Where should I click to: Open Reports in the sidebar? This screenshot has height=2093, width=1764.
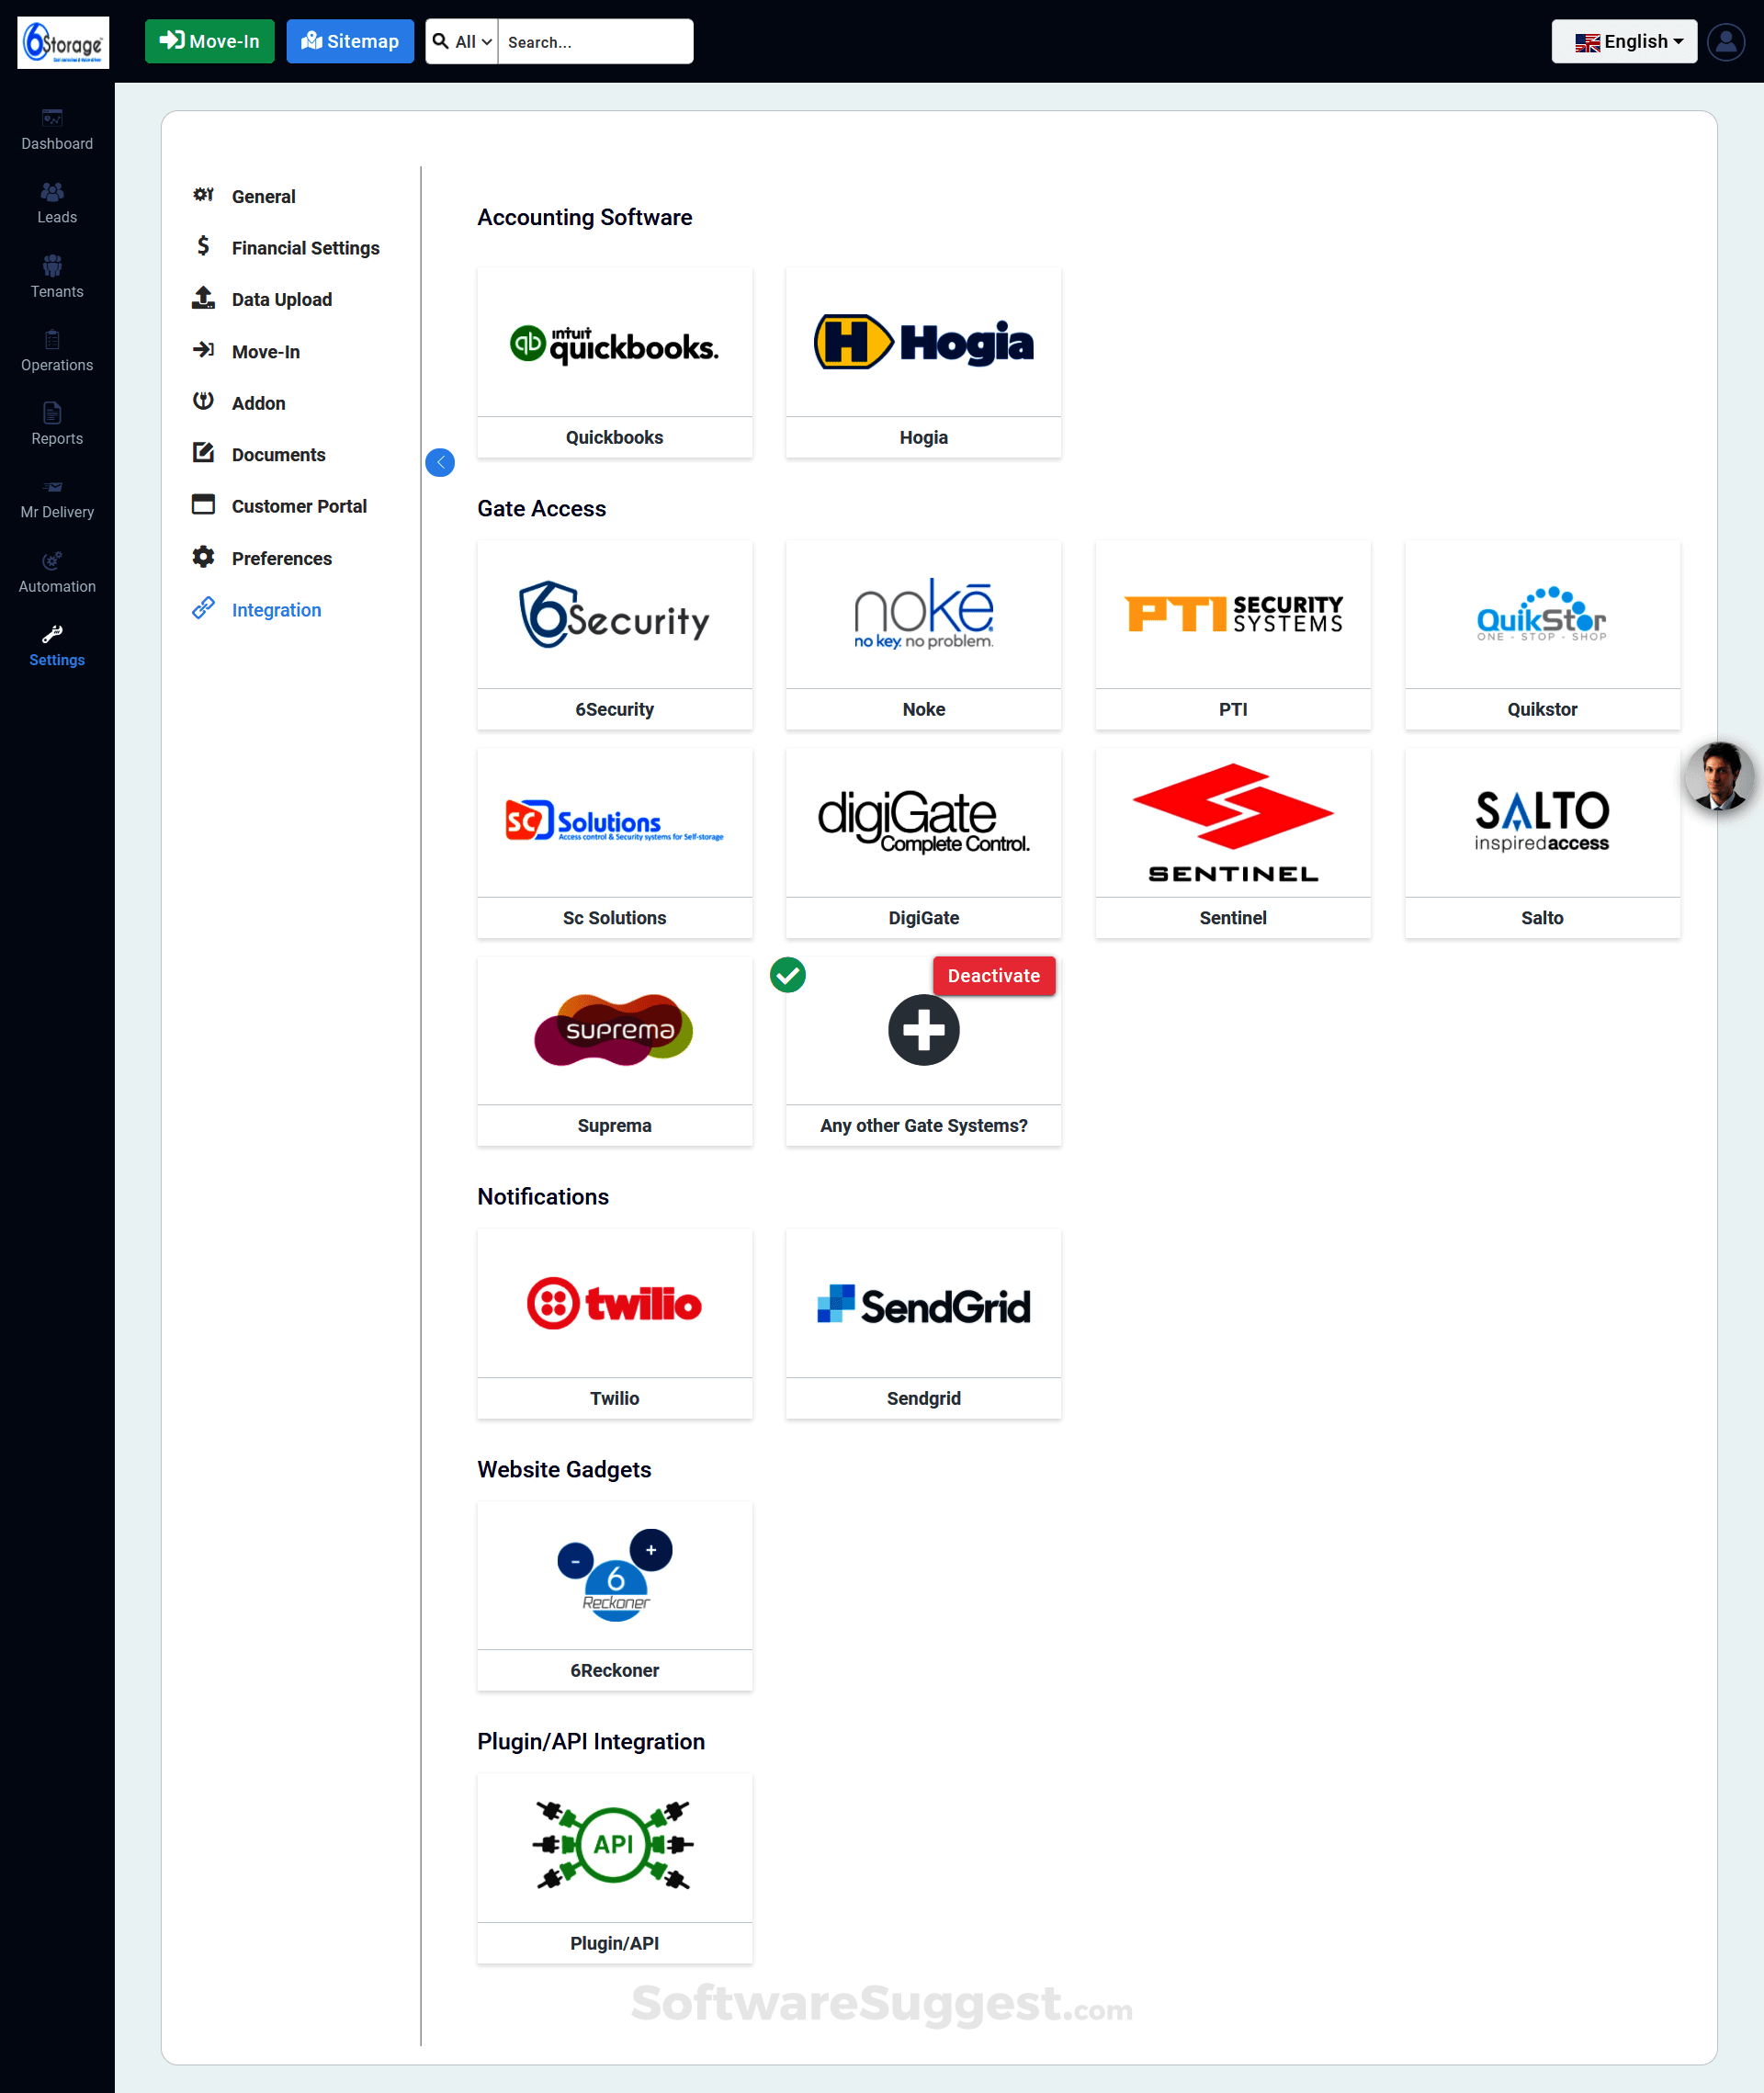click(x=57, y=424)
